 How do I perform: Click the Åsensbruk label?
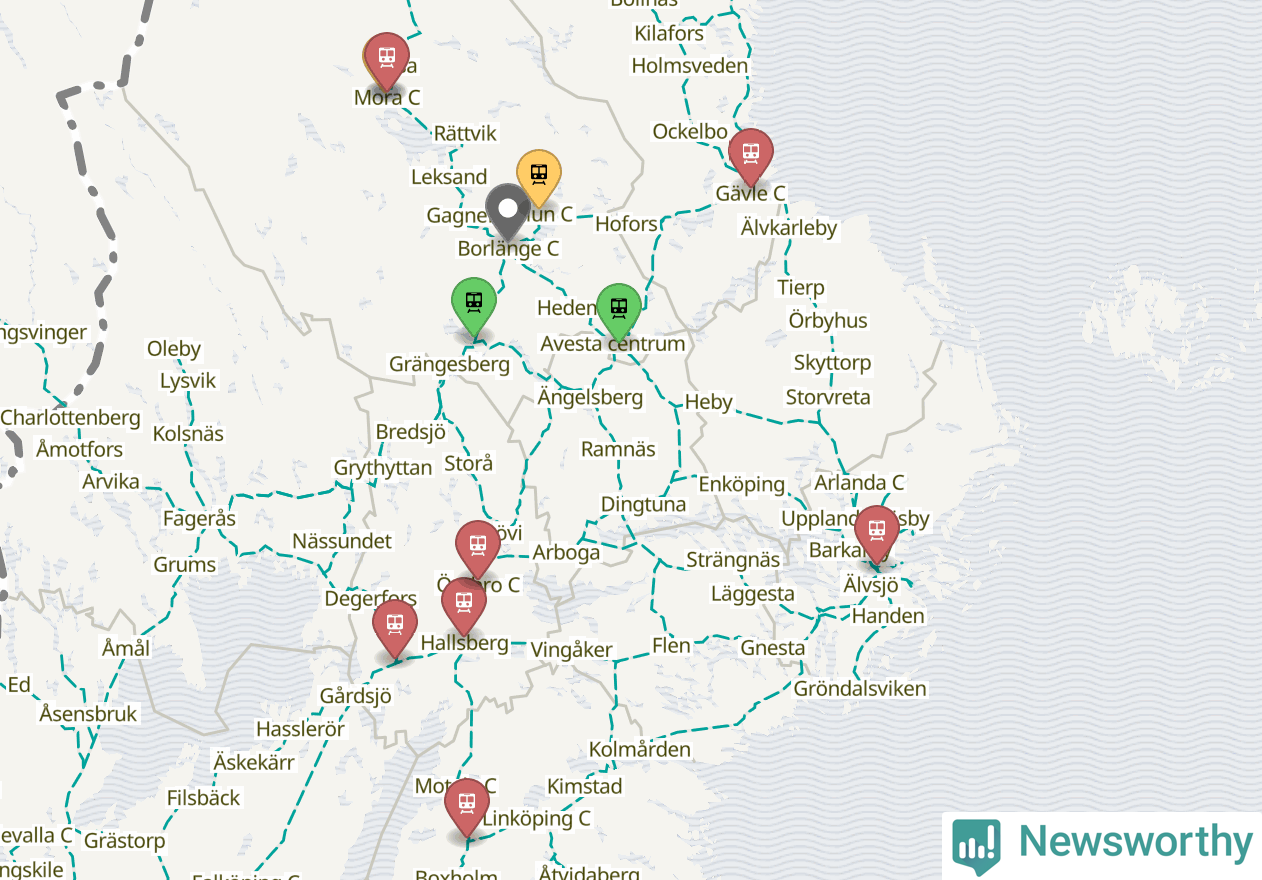coord(89,715)
